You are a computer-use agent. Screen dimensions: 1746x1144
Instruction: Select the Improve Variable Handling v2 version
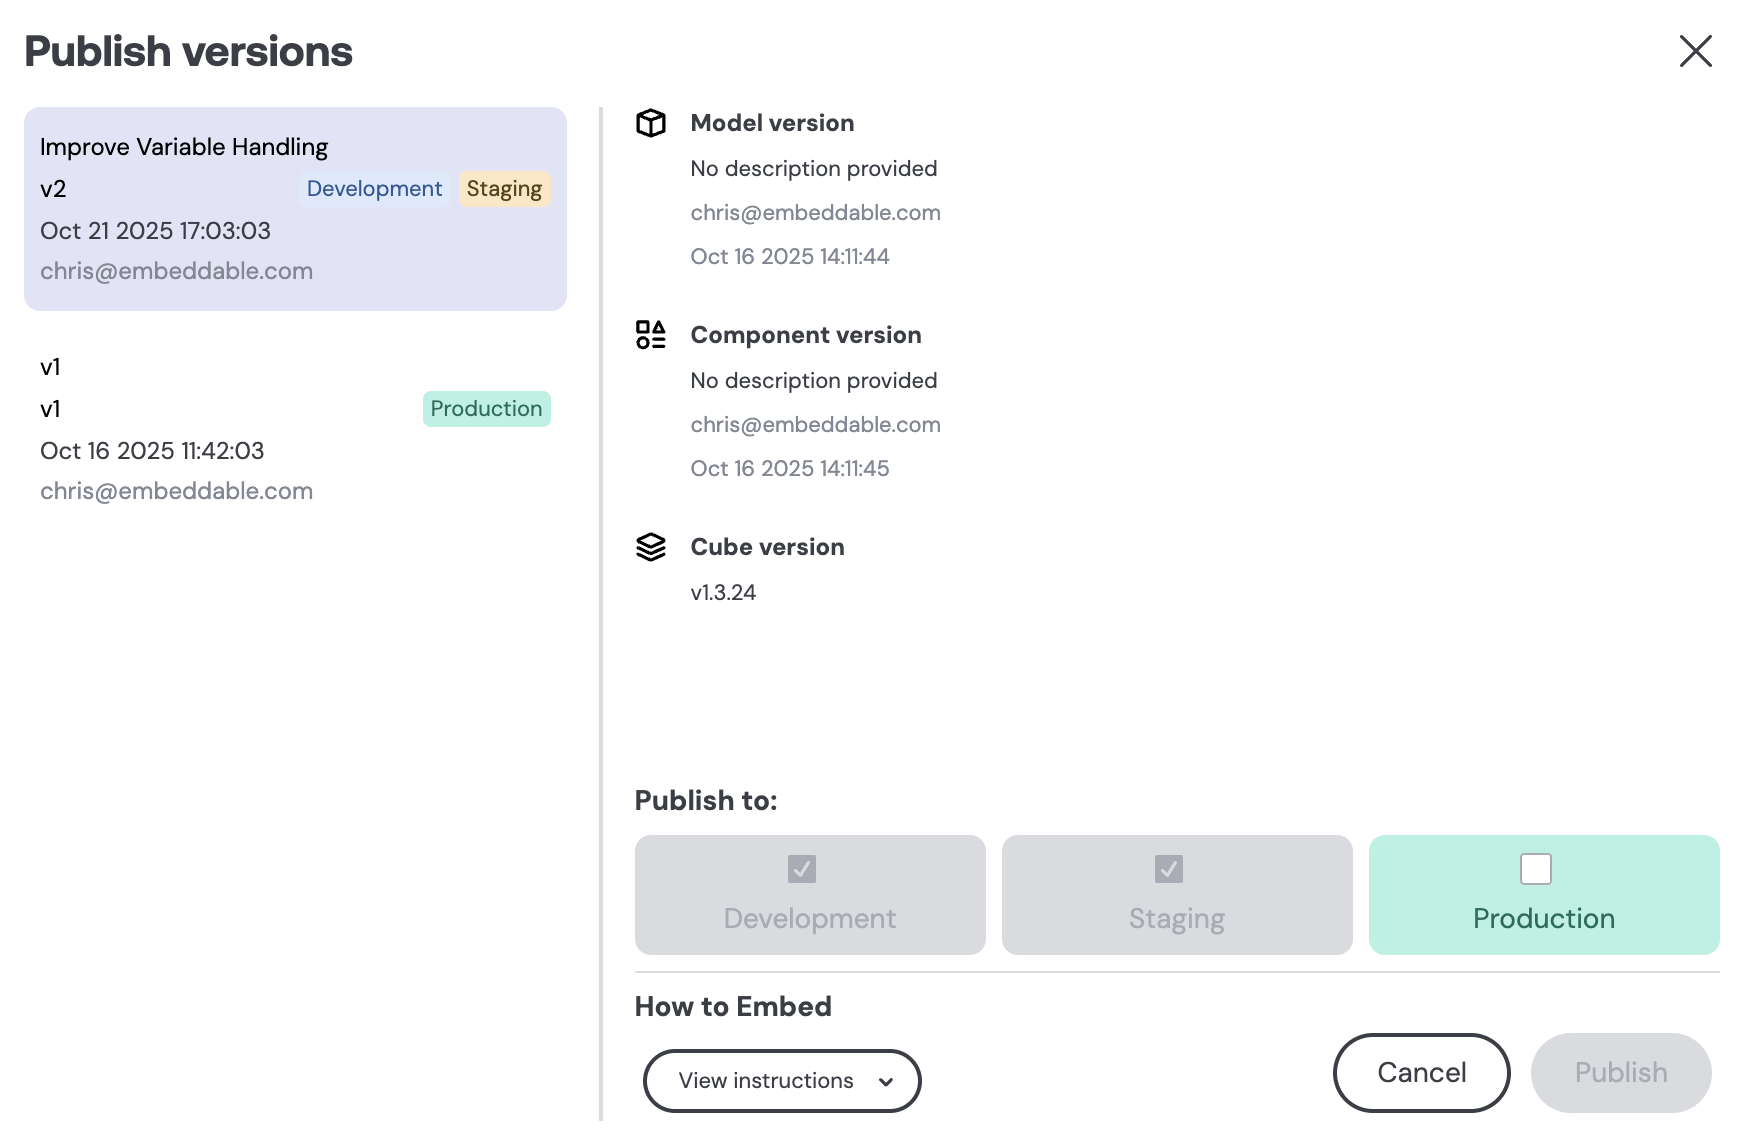(295, 209)
